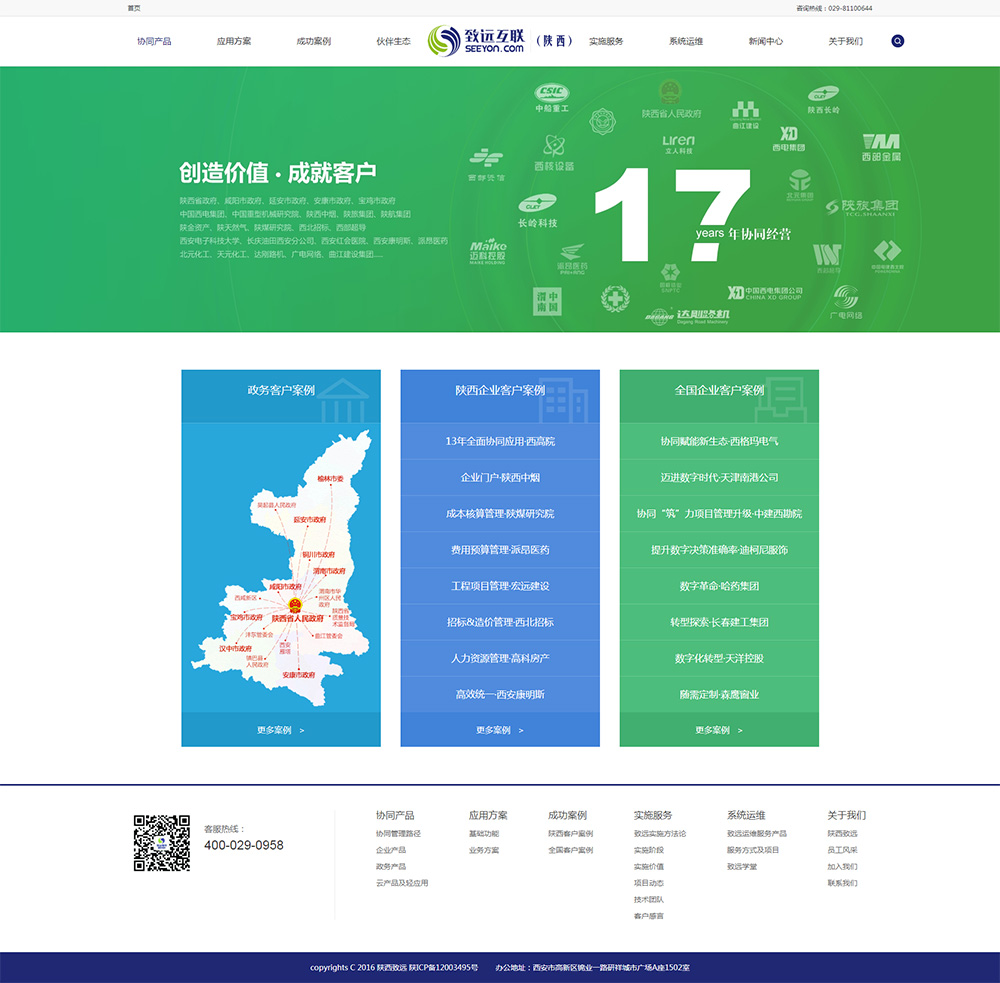This screenshot has height=983, width=1000.
Task: Open the 实施服务 navigation menu
Action: click(606, 41)
